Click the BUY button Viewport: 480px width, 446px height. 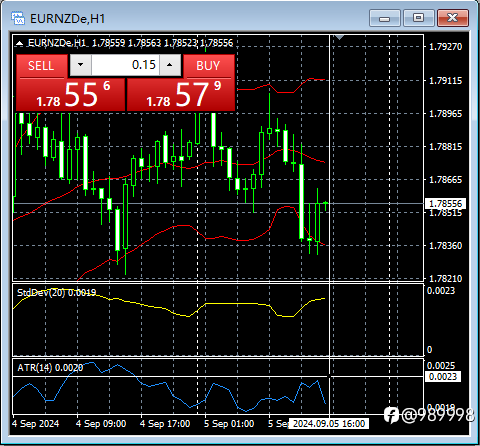click(209, 66)
